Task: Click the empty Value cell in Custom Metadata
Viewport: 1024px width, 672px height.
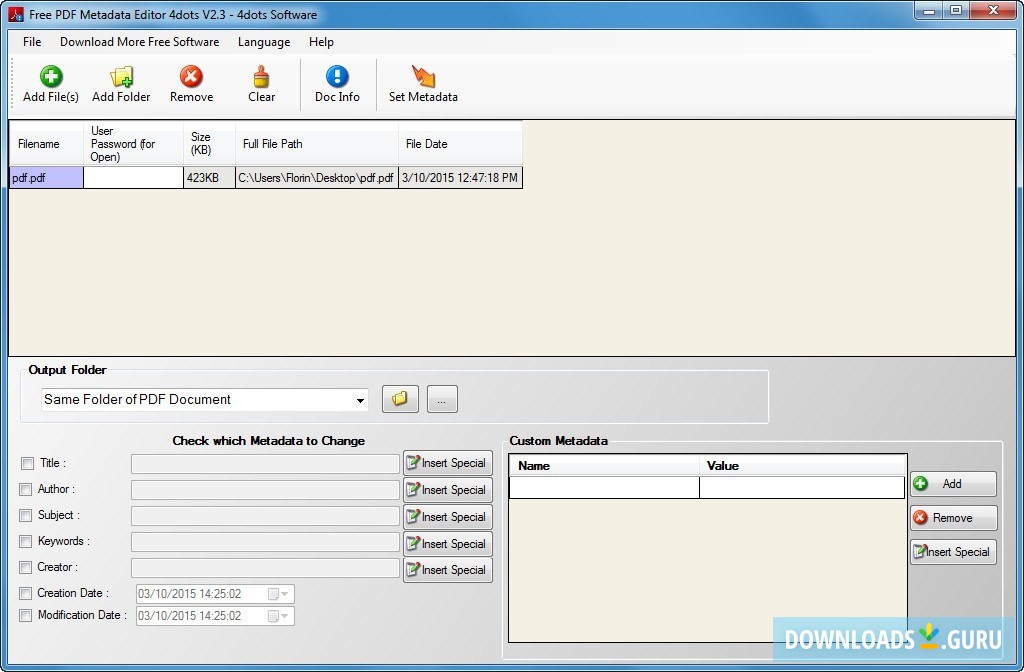Action: coord(802,487)
